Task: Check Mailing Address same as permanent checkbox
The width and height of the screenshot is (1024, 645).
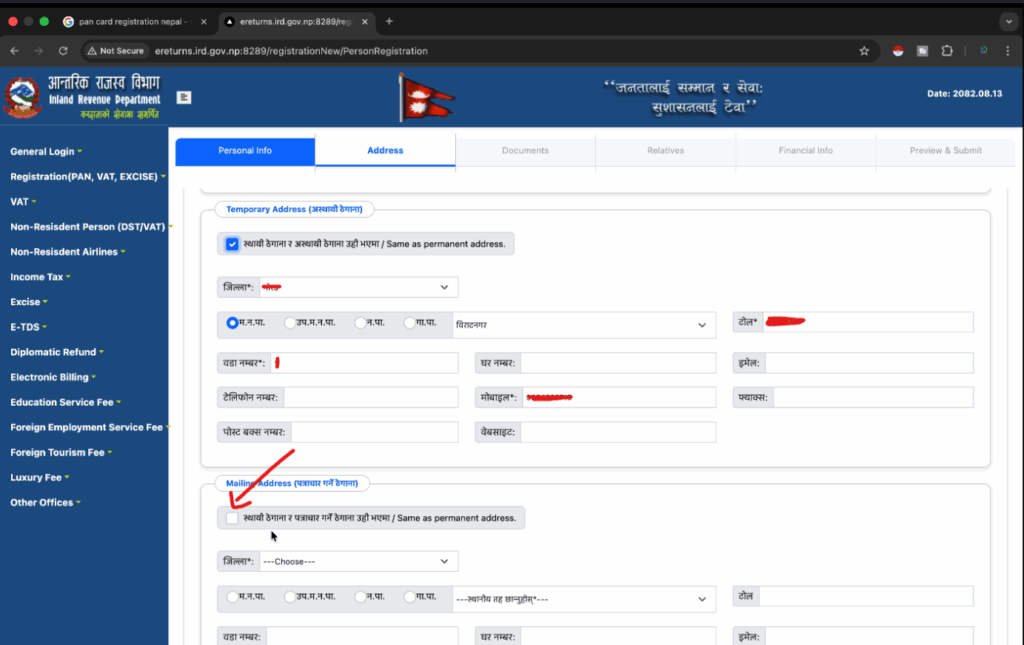Action: (x=232, y=518)
